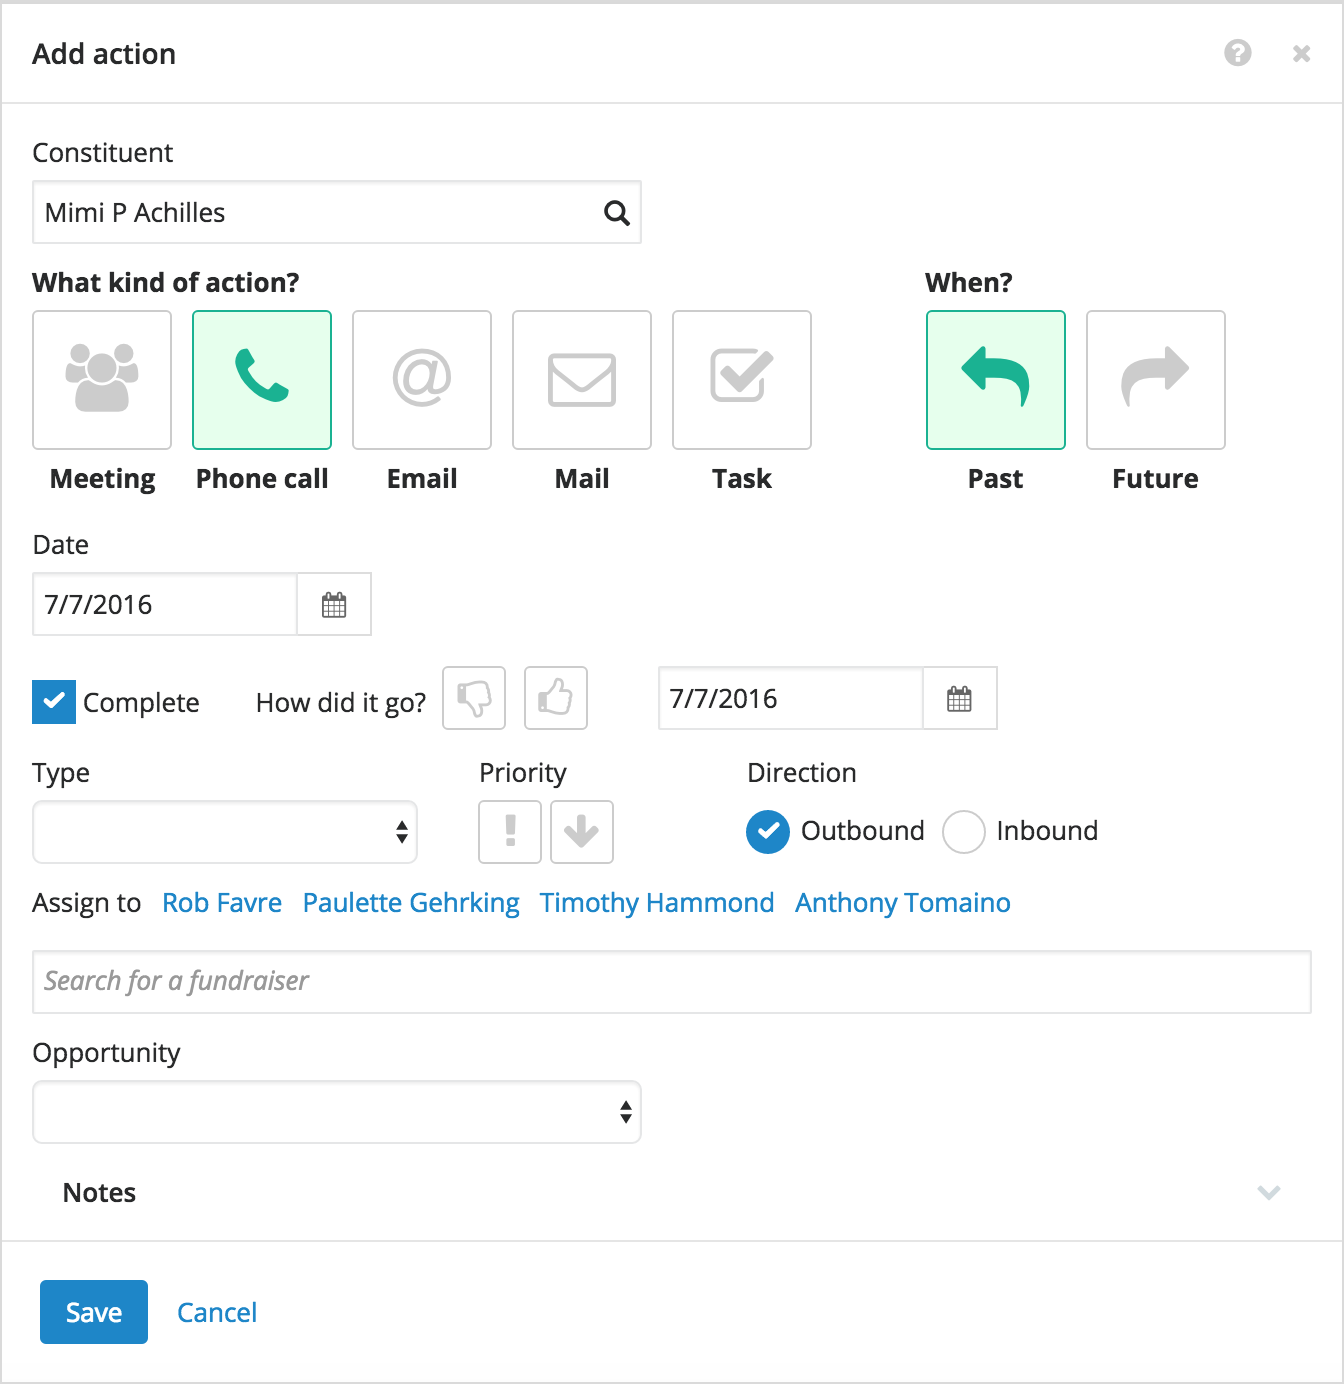Select the Future arrow under When
This screenshot has width=1344, height=1384.
[1156, 380]
